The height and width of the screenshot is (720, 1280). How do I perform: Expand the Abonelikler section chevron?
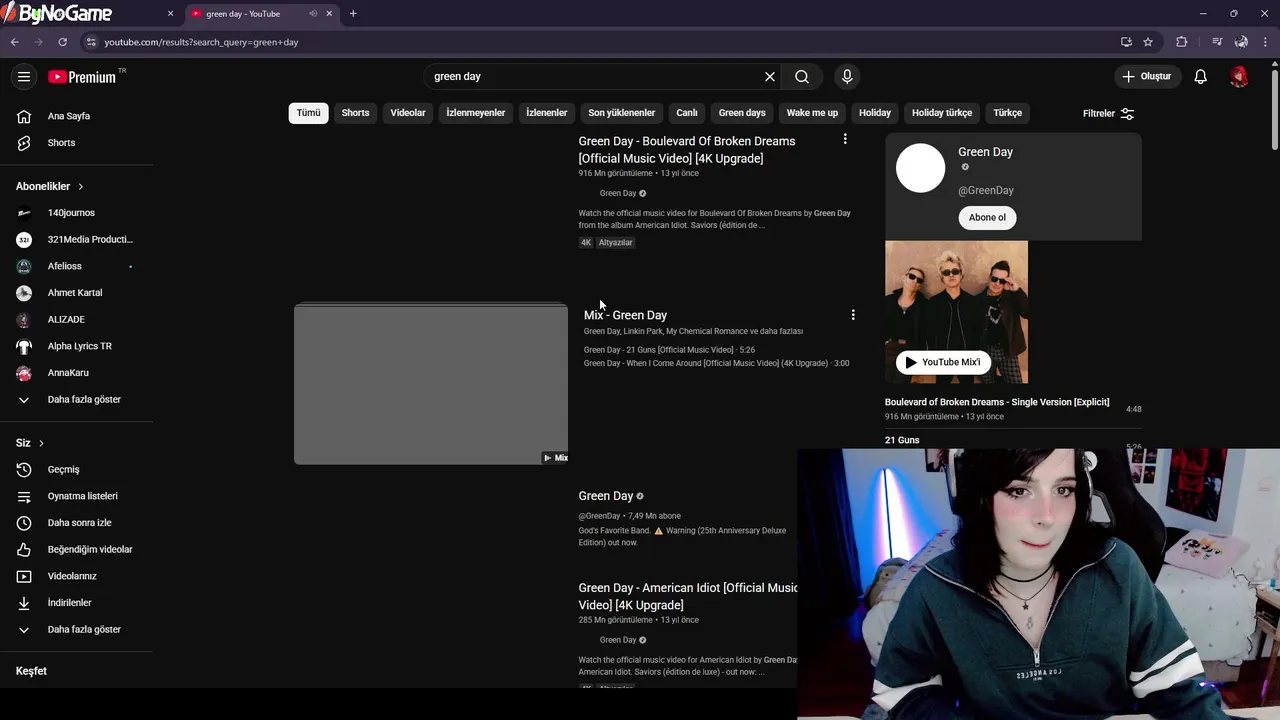pos(81,187)
